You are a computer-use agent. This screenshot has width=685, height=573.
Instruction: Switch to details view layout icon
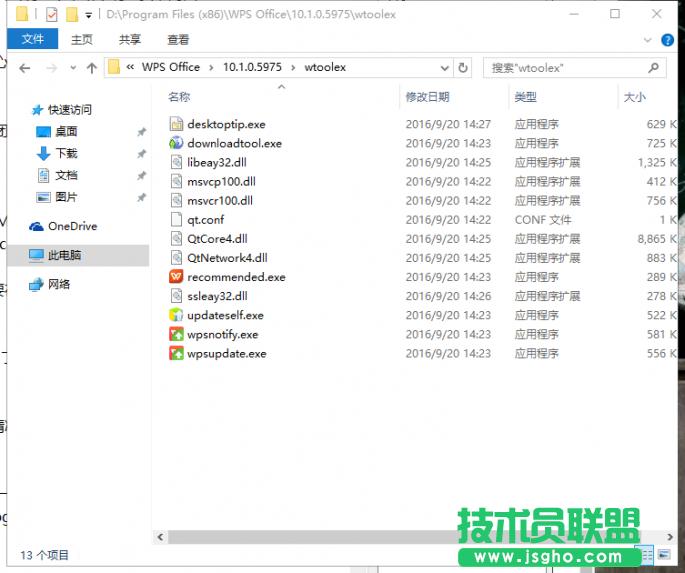pyautogui.click(x=647, y=555)
